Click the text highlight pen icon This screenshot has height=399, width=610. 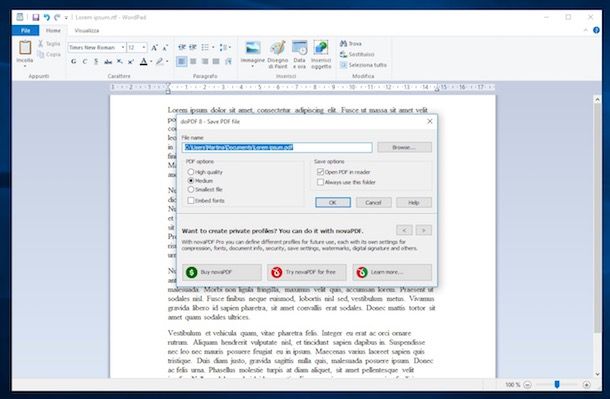click(x=160, y=61)
